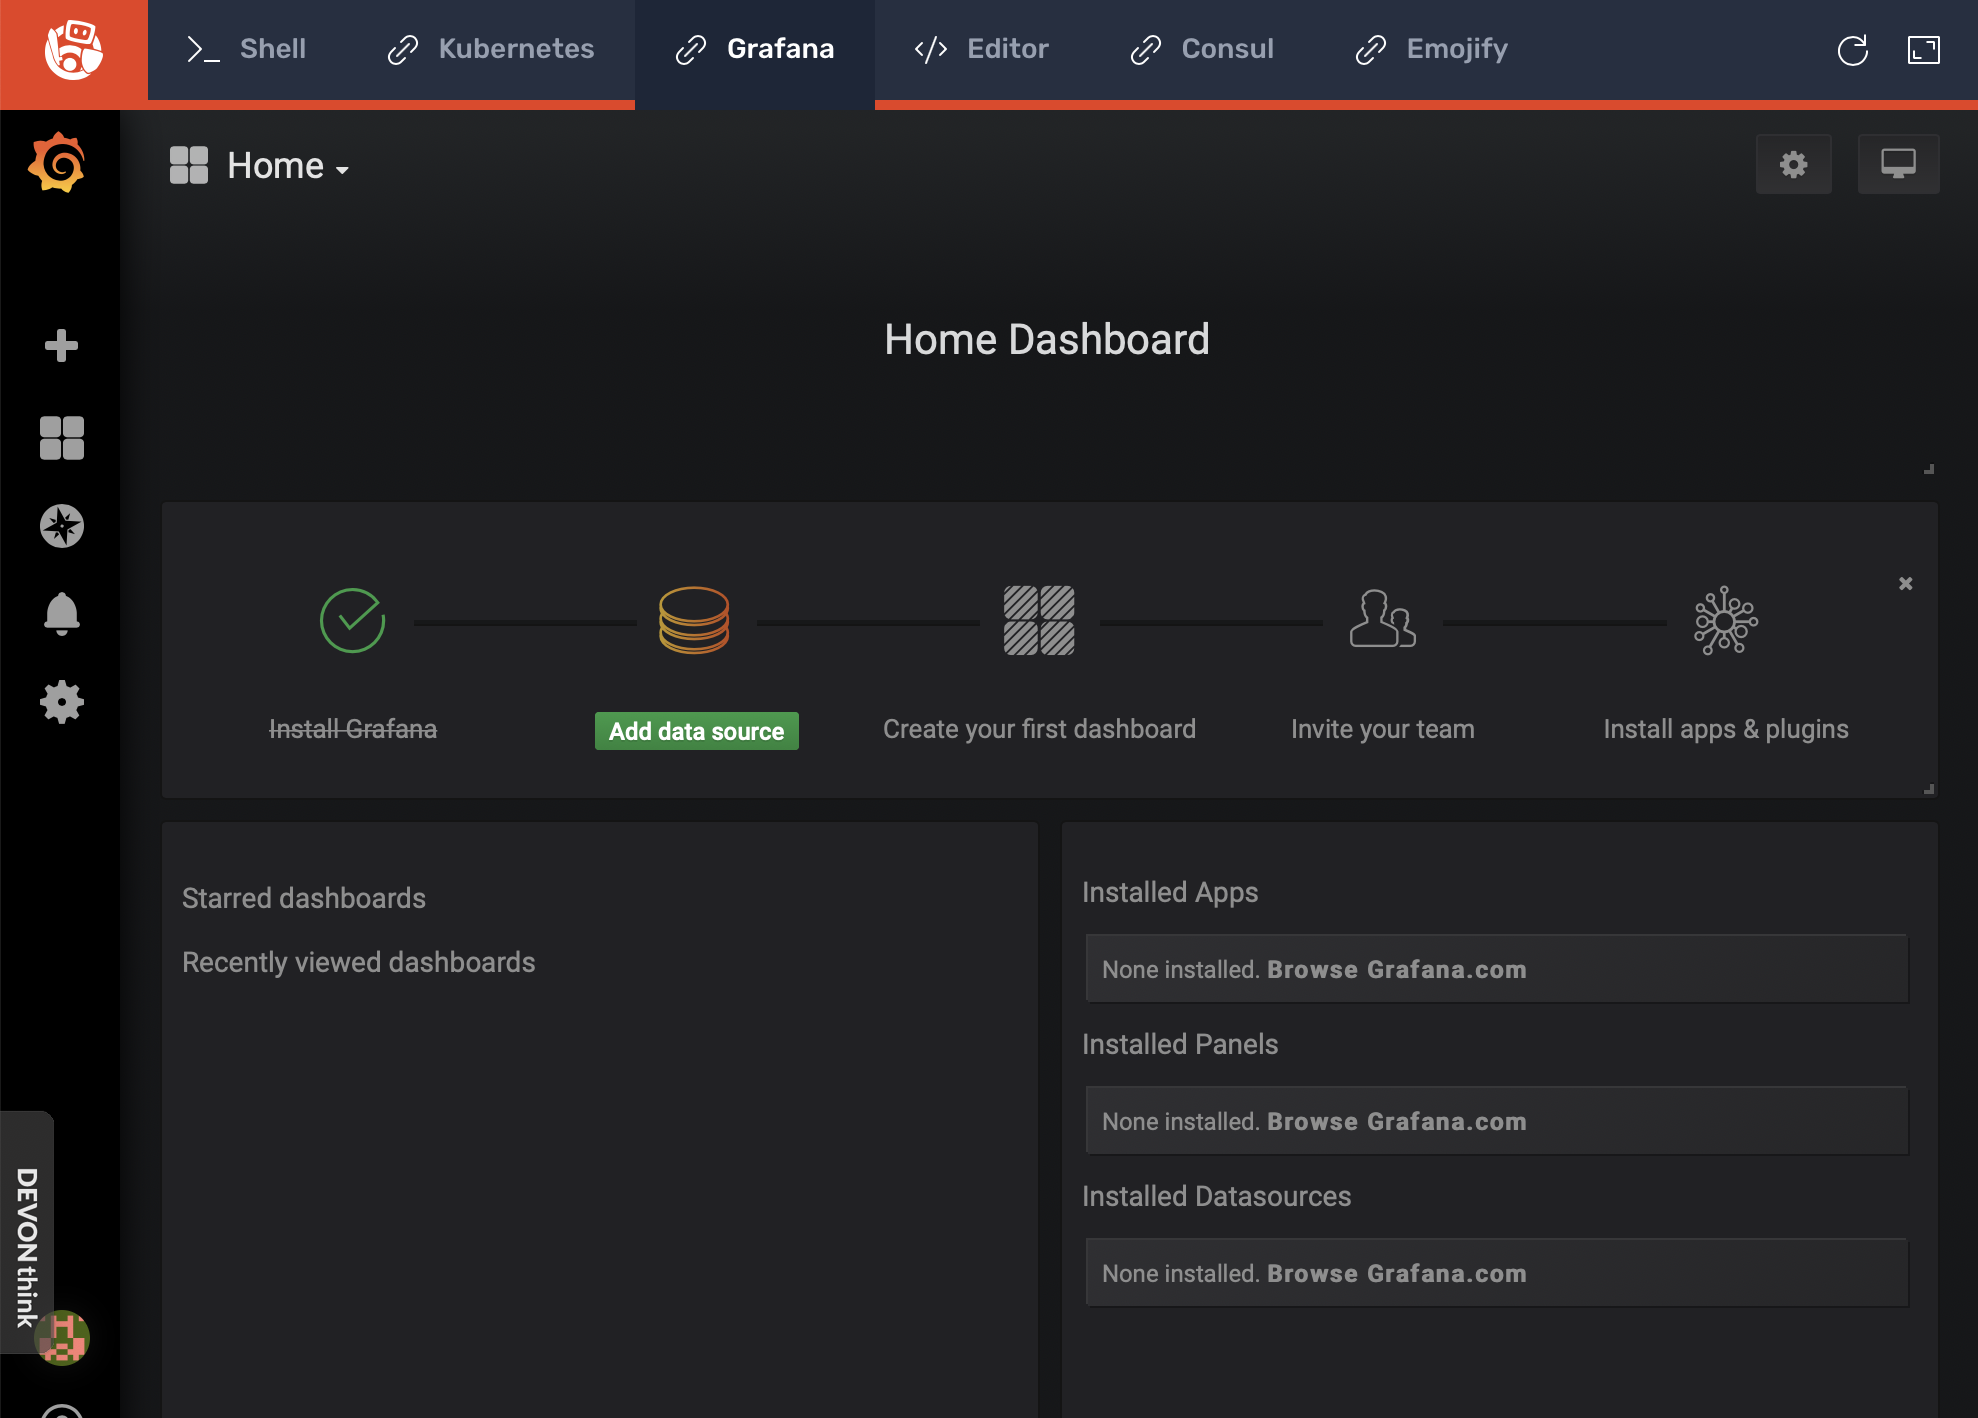The width and height of the screenshot is (1978, 1418).
Task: Open the Create plus menu
Action: tap(61, 346)
